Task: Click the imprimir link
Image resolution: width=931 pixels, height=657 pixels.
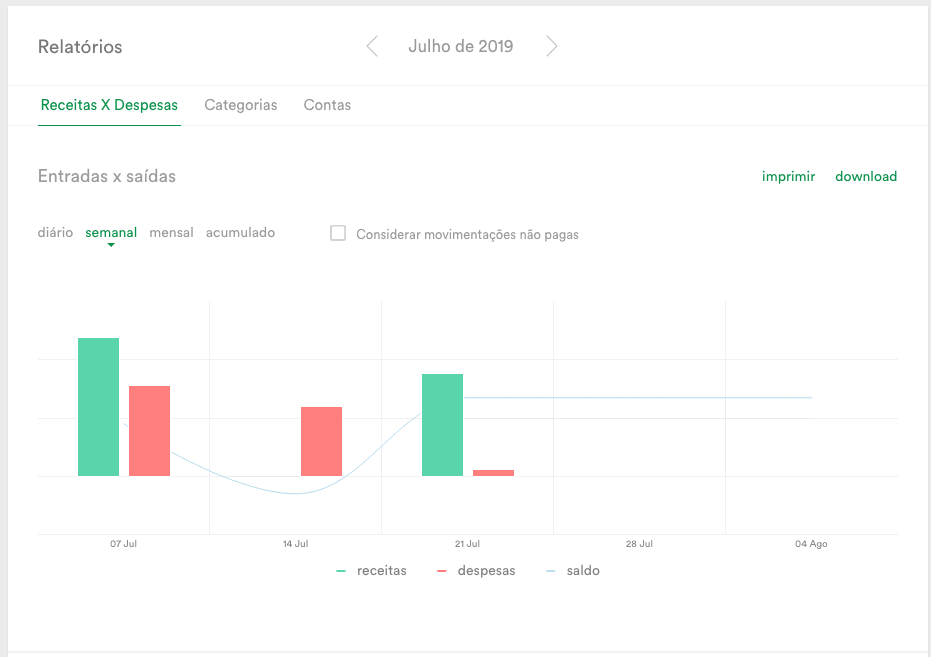Action: tap(788, 176)
